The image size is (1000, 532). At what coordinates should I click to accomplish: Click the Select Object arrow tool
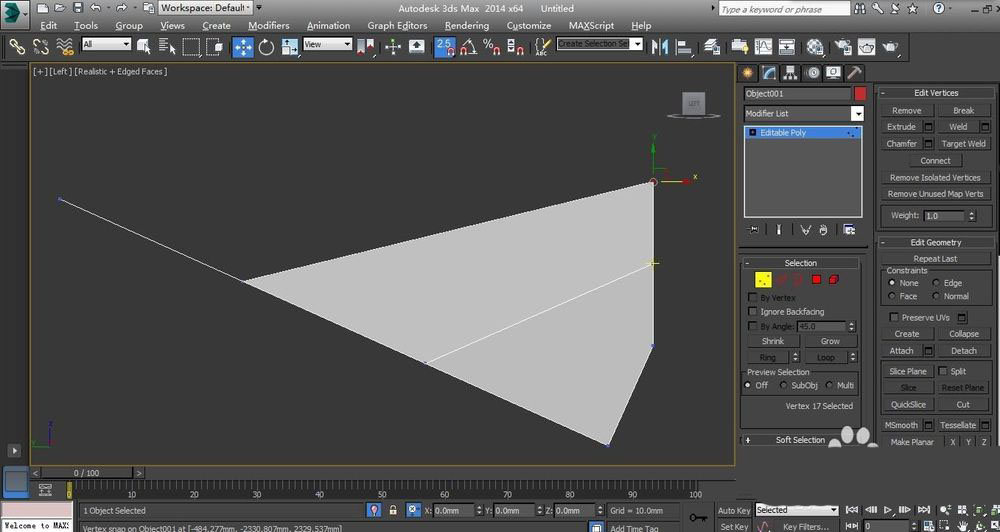click(x=143, y=47)
